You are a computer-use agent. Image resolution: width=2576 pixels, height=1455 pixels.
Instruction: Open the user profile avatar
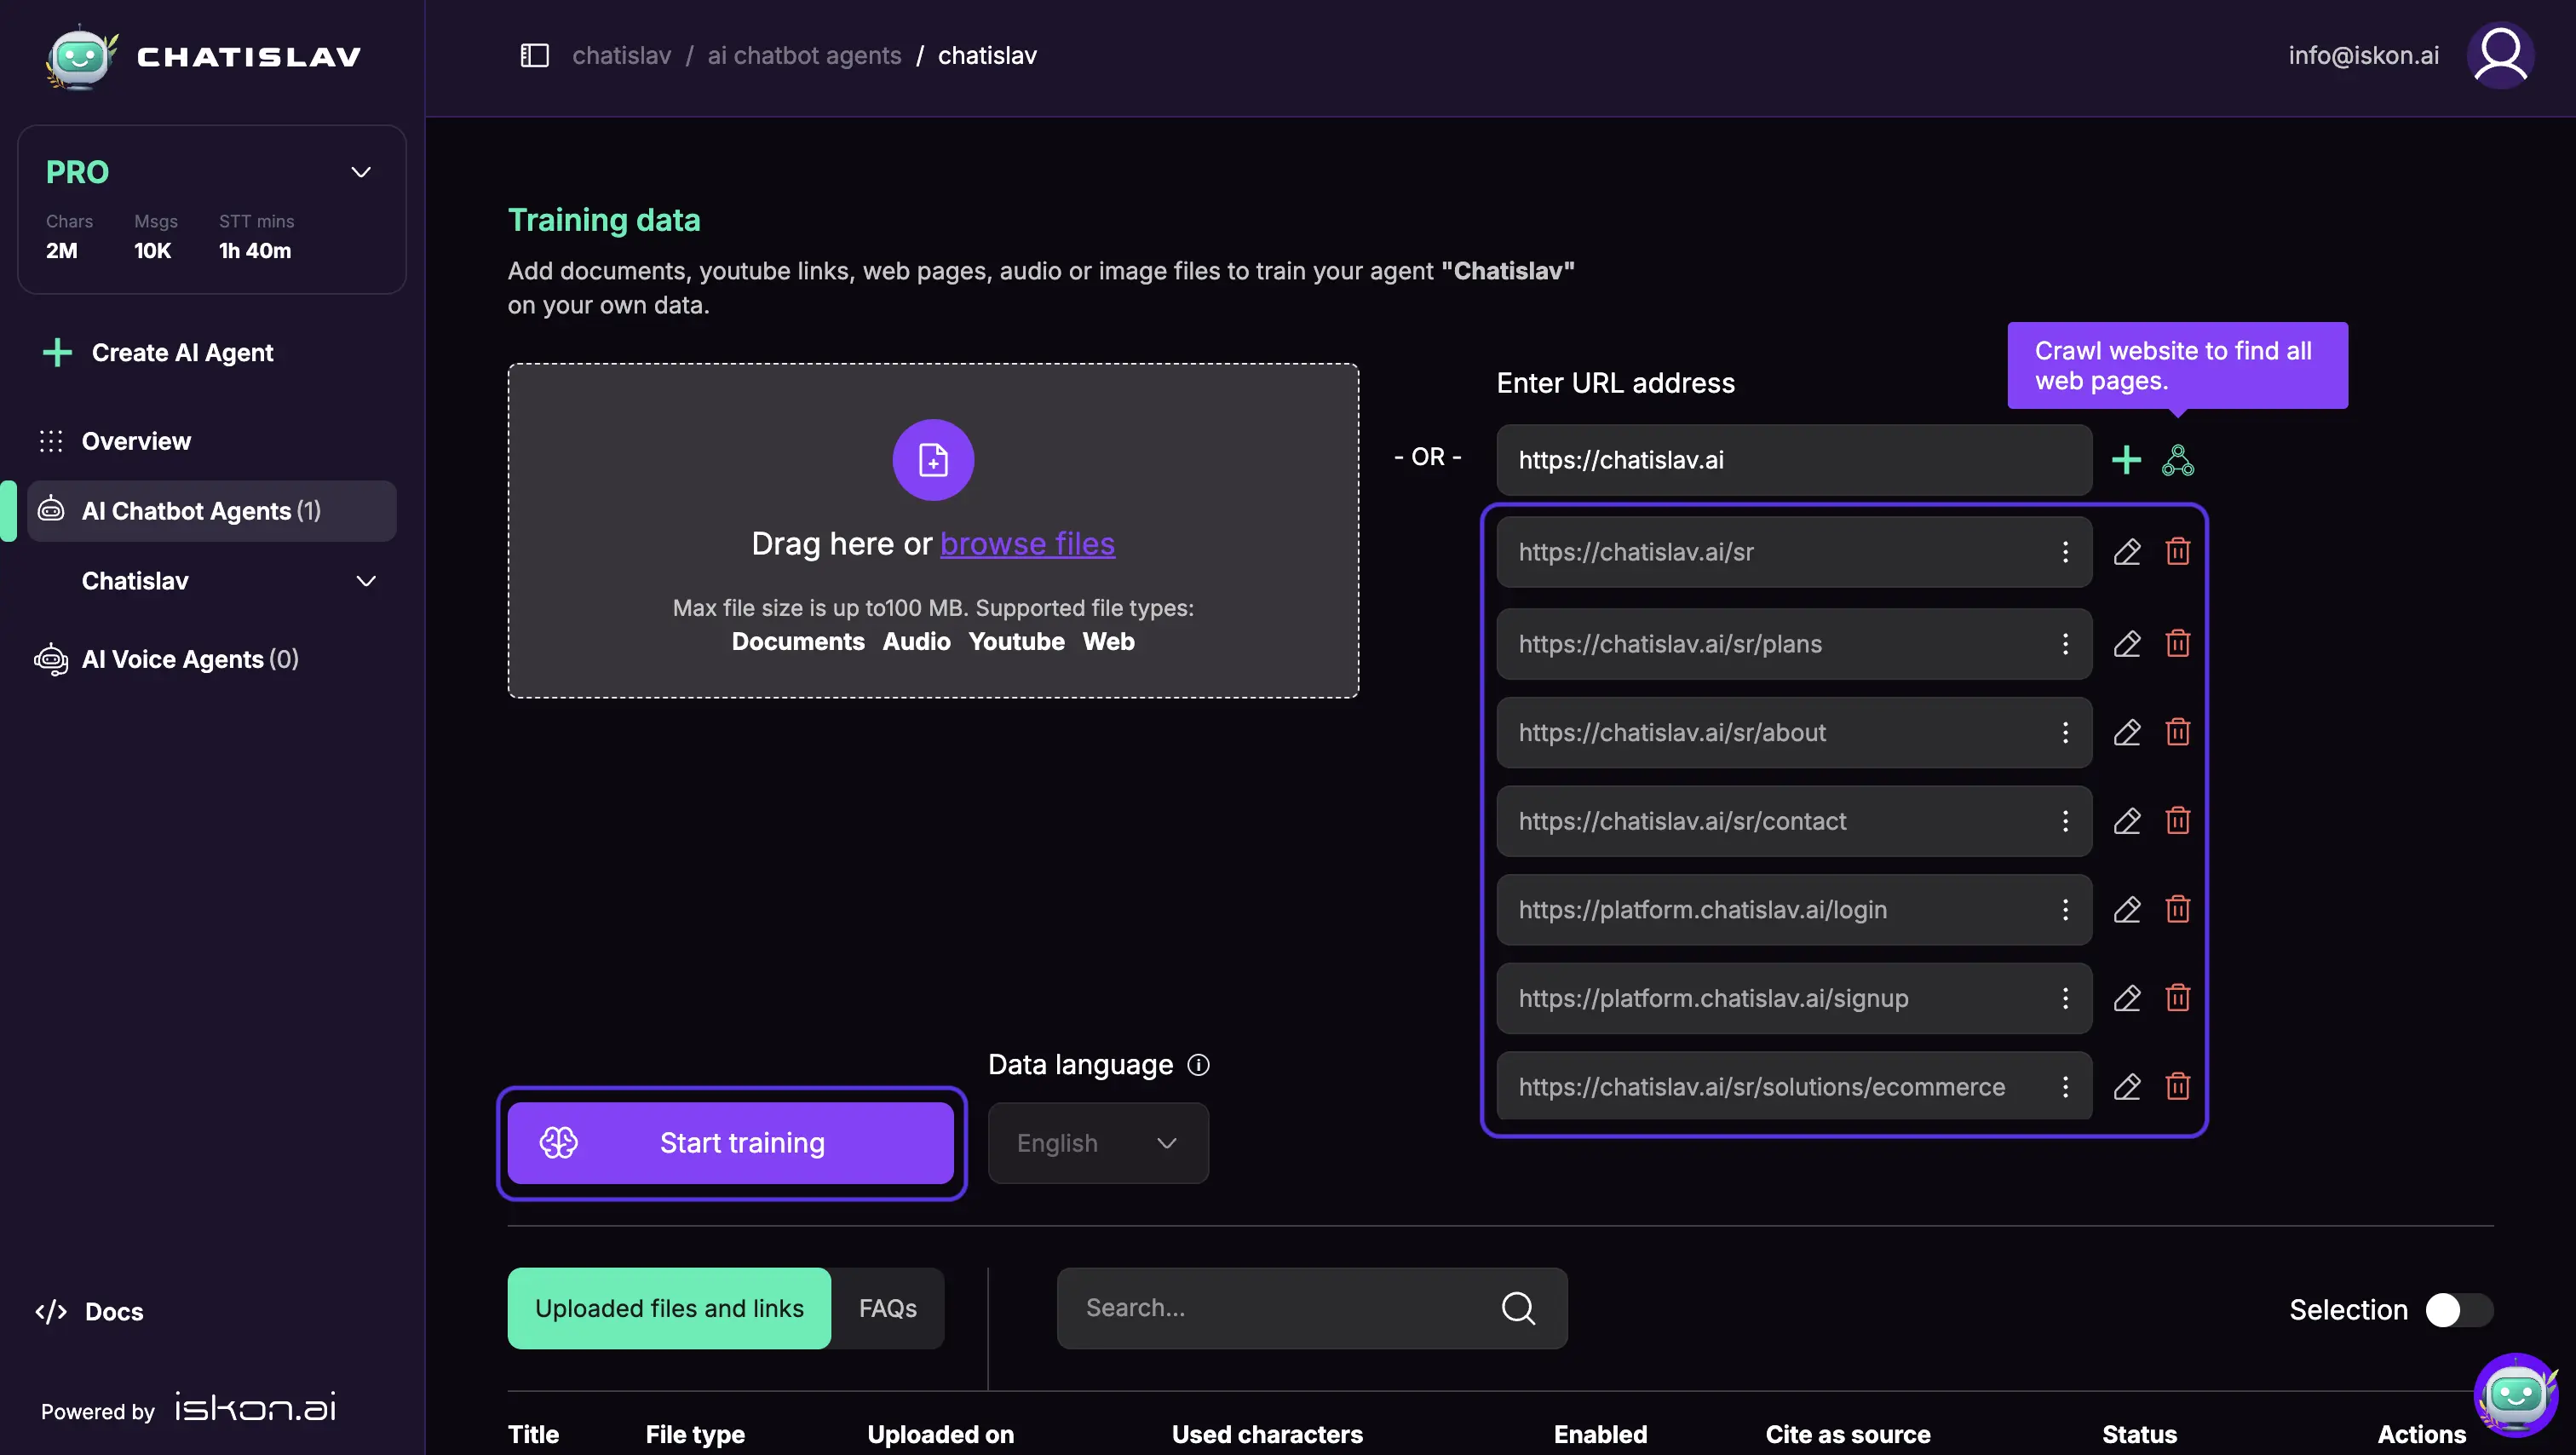pos(2499,55)
